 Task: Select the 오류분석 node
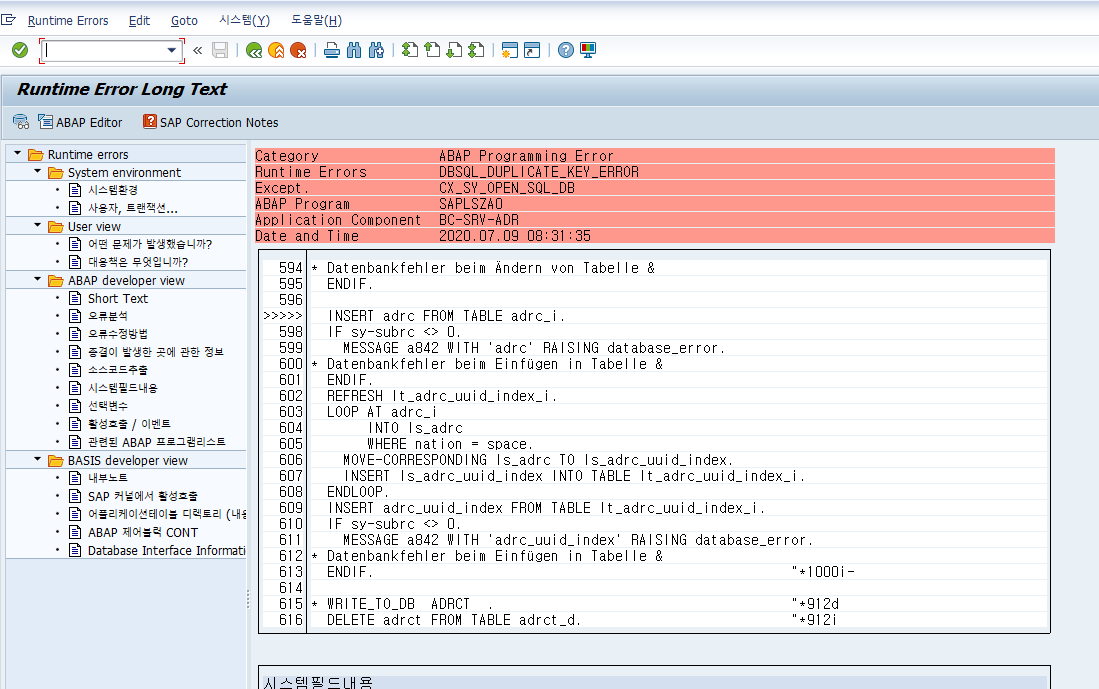coord(107,316)
